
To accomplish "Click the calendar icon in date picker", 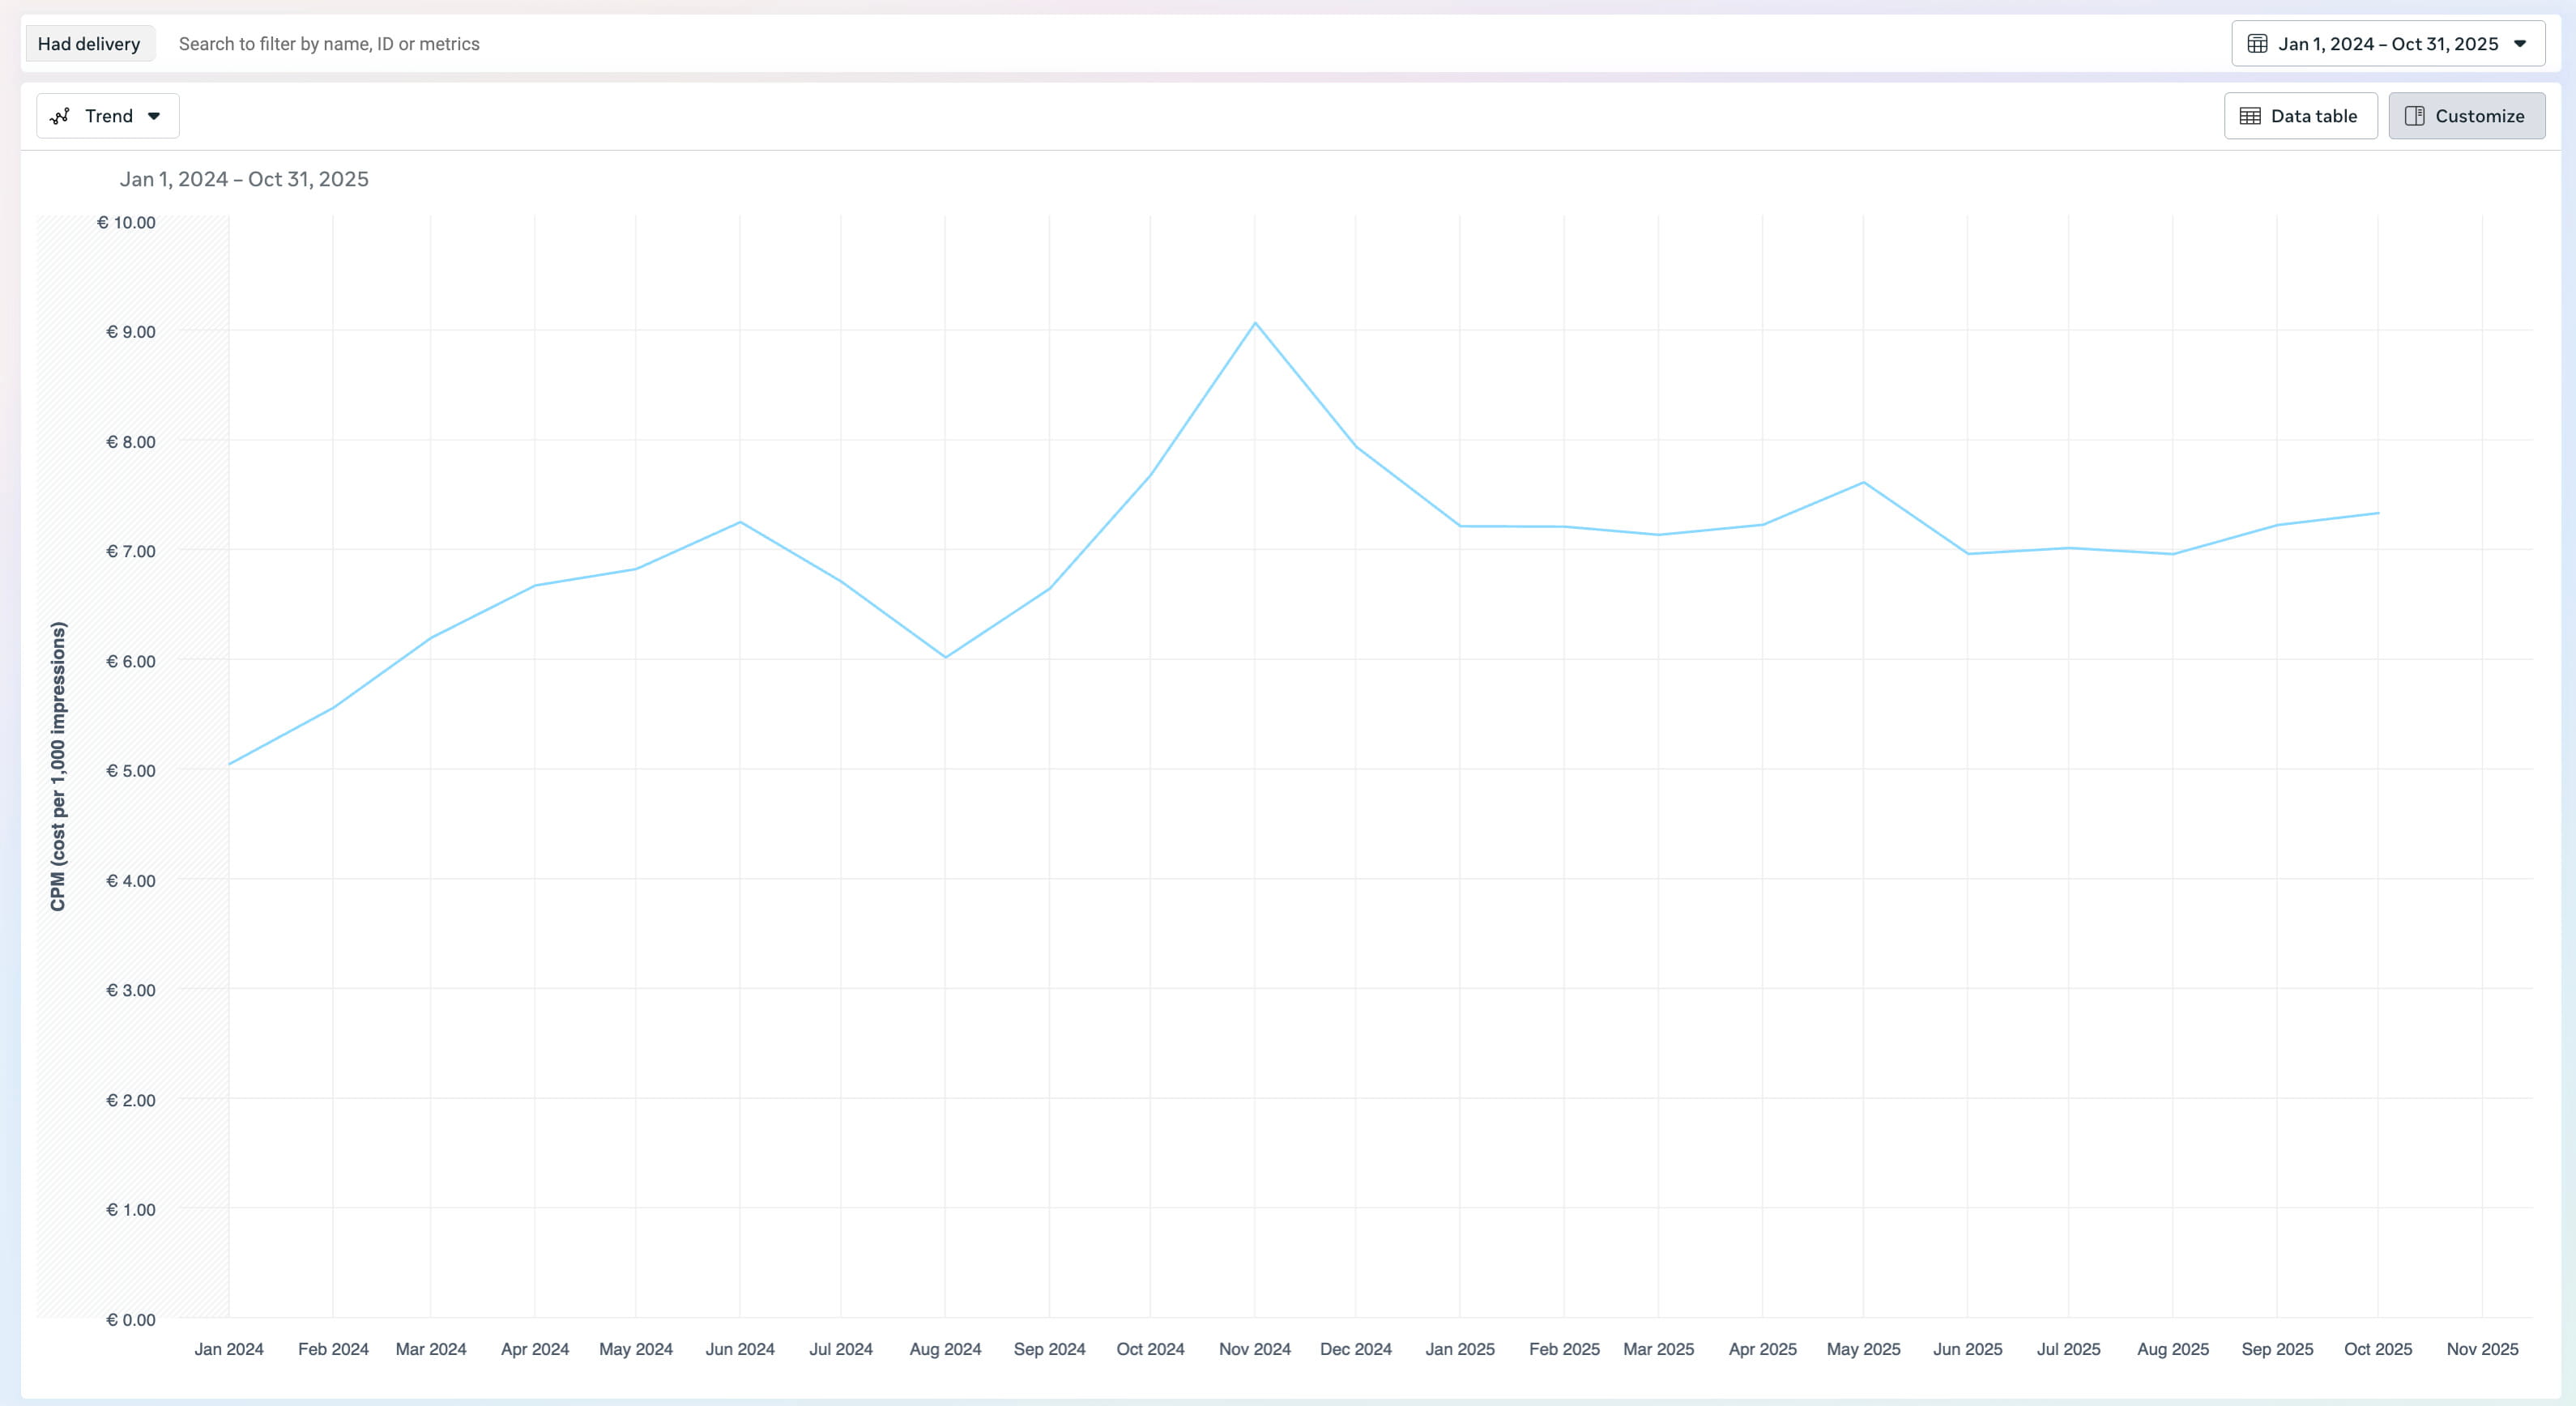I will point(2257,44).
